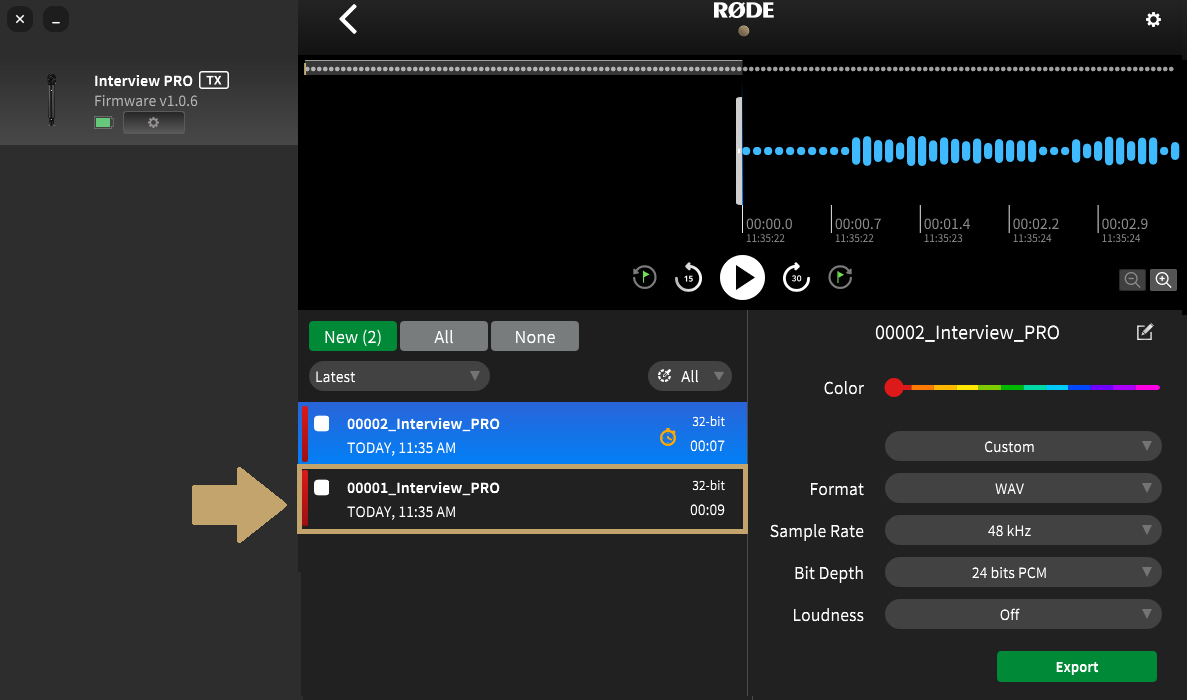Skip forward by 30 seconds

click(796, 278)
